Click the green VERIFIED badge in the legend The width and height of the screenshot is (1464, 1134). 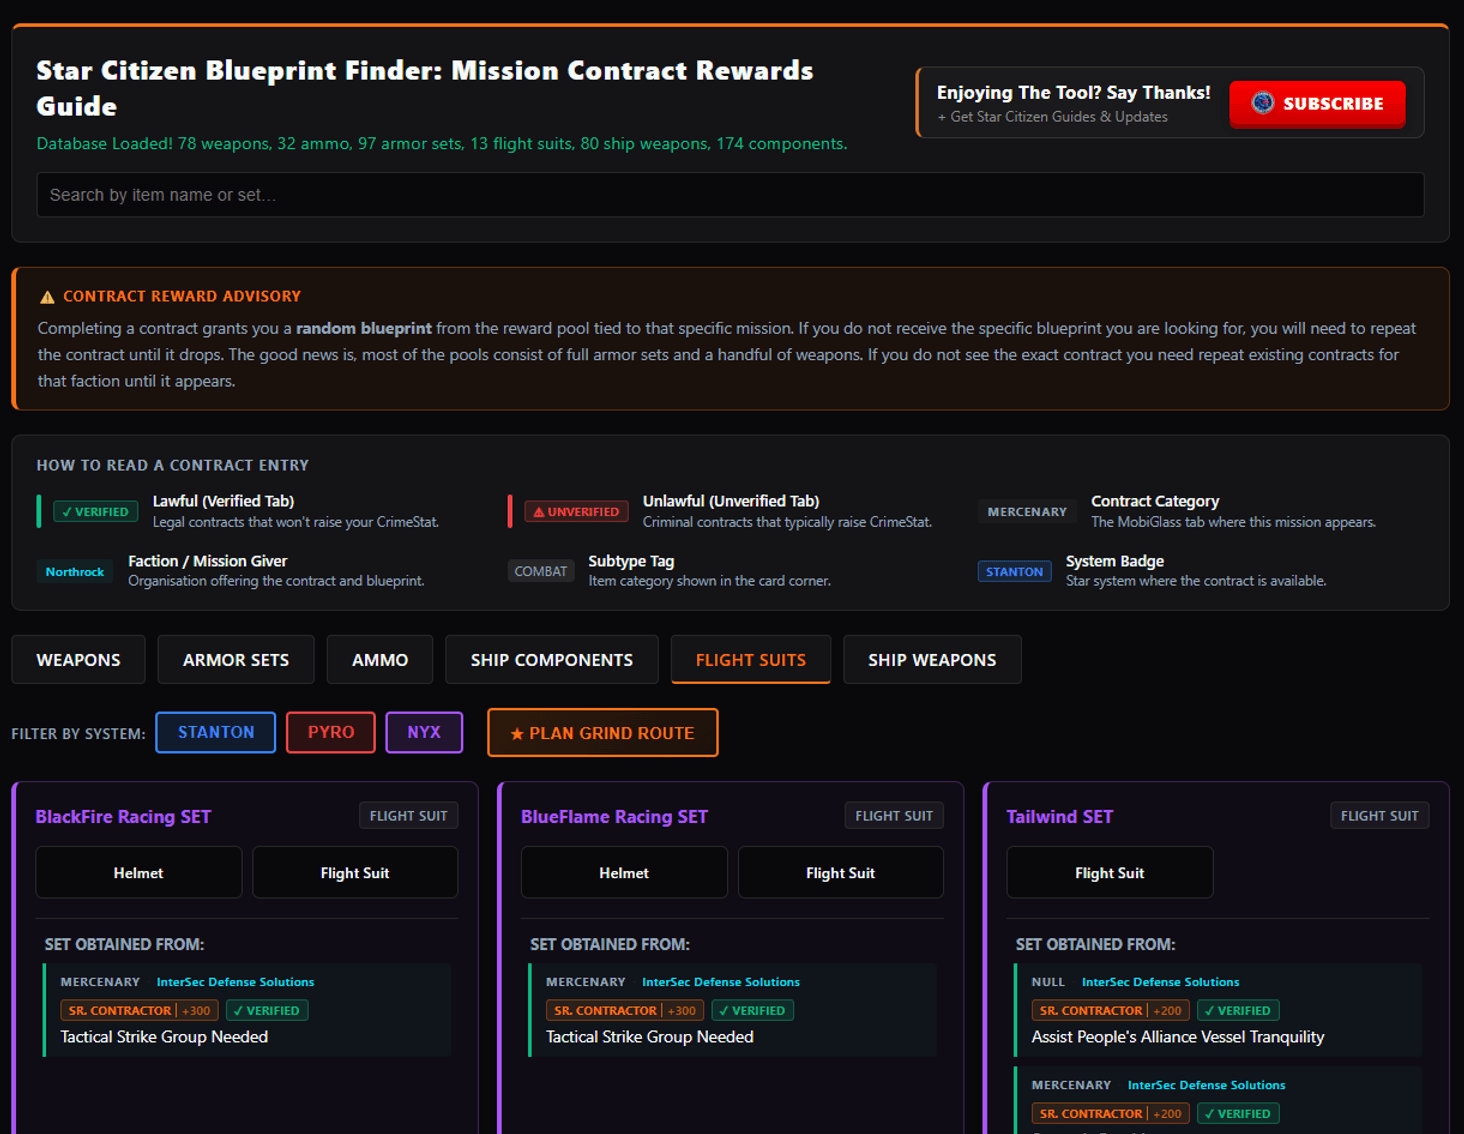96,512
